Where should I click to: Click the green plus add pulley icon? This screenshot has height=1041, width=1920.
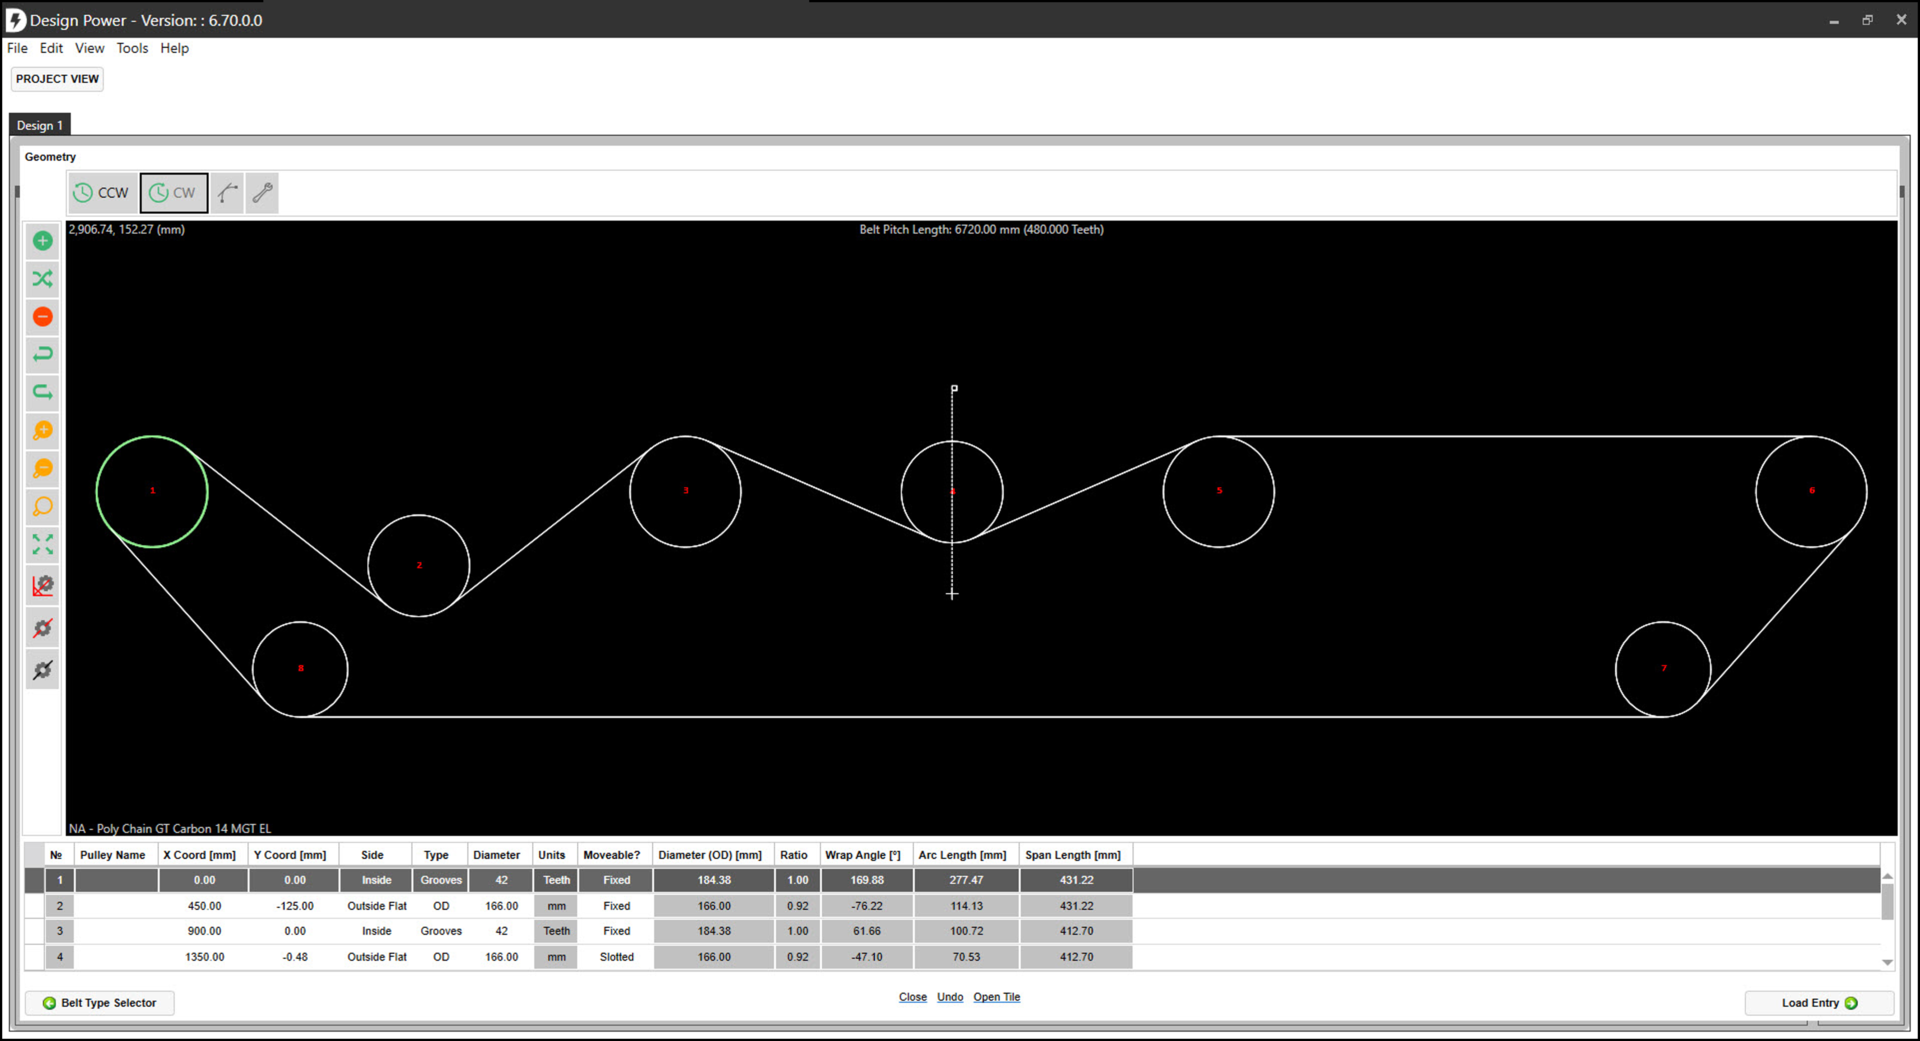(x=43, y=241)
